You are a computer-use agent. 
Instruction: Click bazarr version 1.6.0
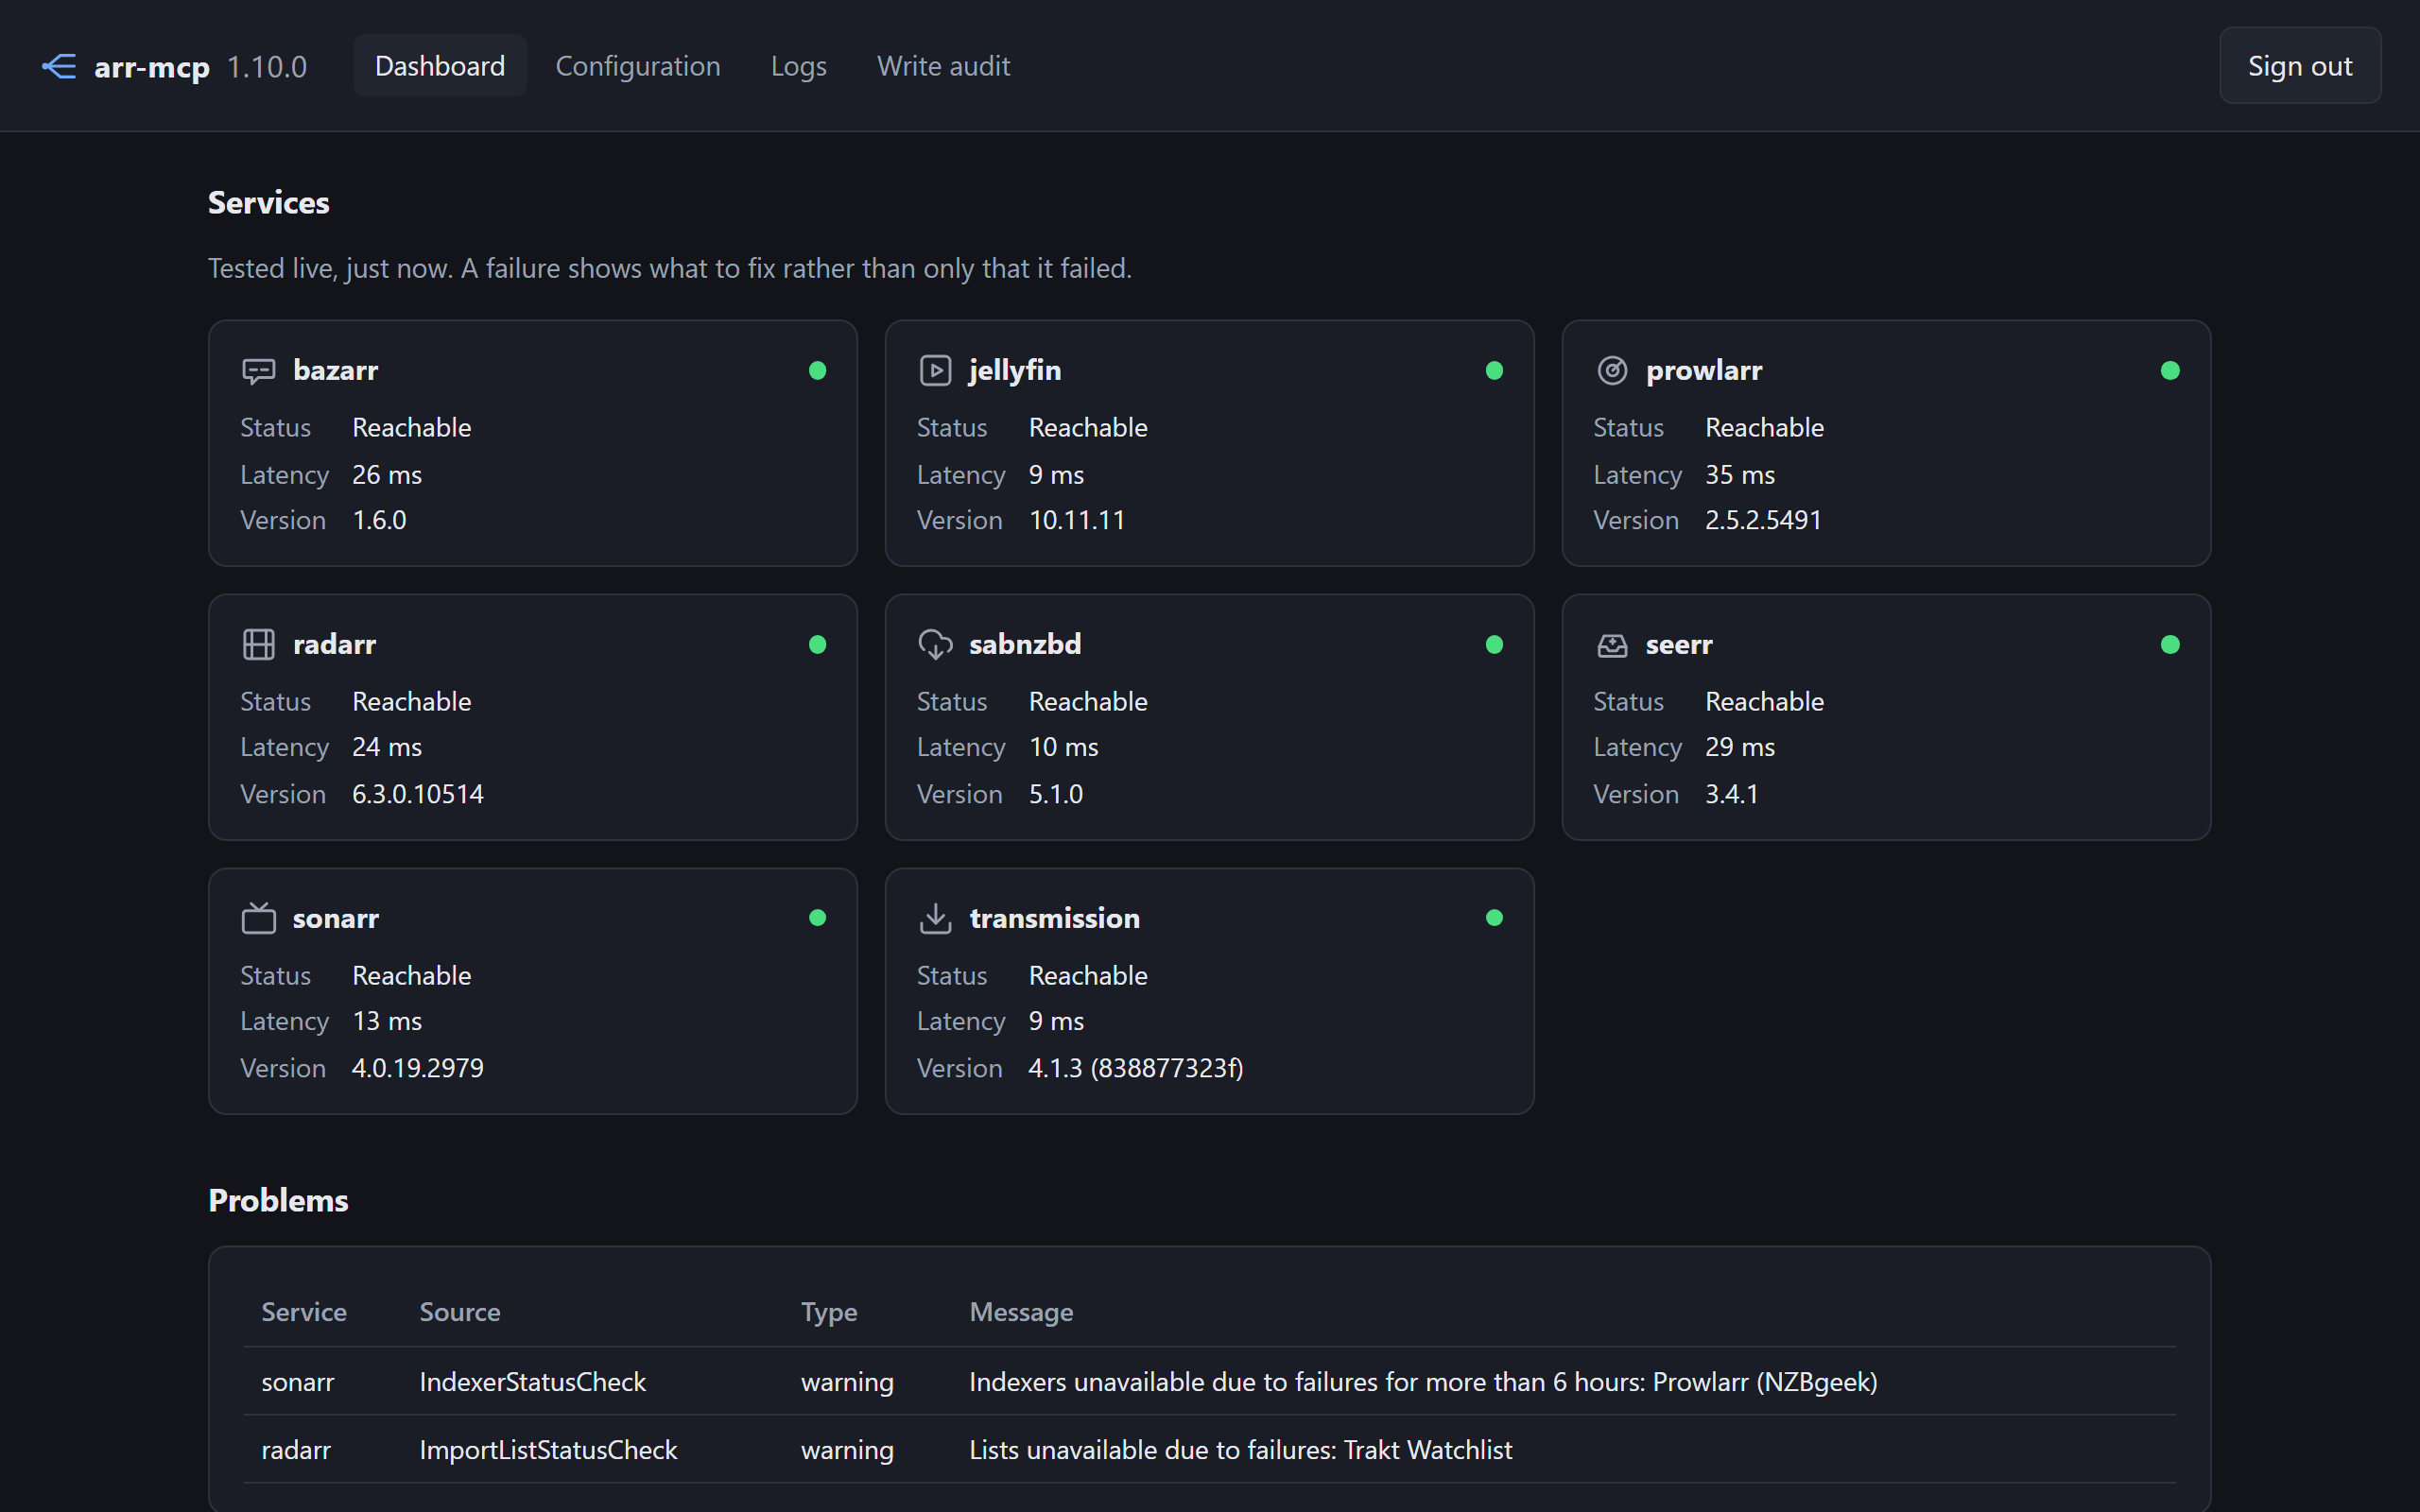click(x=379, y=520)
